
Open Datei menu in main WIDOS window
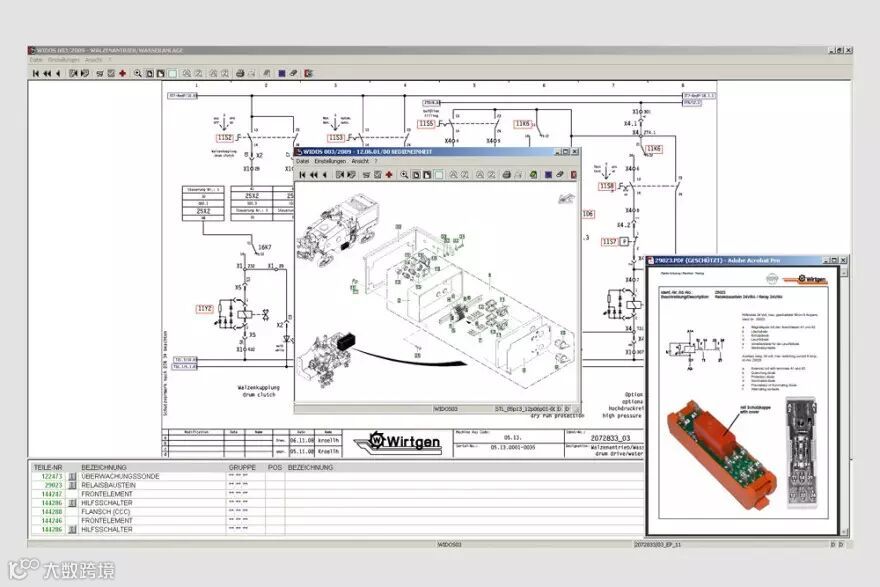pos(36,60)
